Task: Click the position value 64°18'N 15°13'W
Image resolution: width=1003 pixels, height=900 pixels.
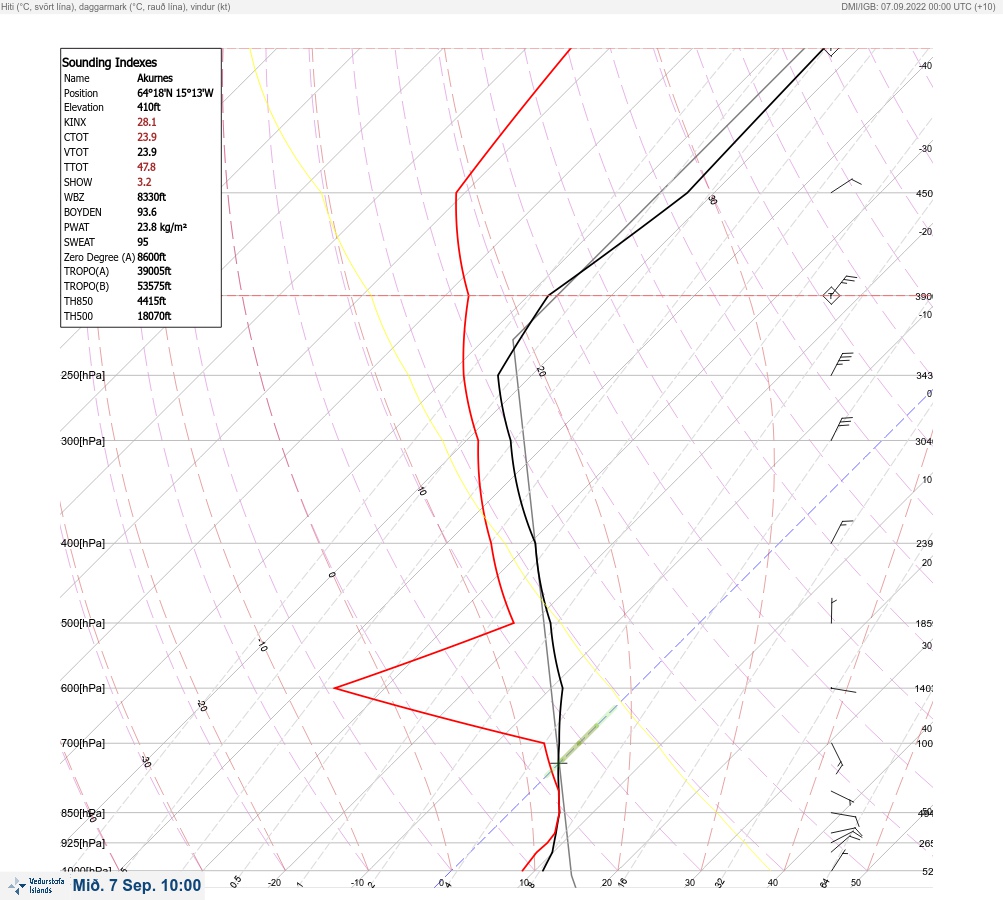Action: pyautogui.click(x=175, y=93)
